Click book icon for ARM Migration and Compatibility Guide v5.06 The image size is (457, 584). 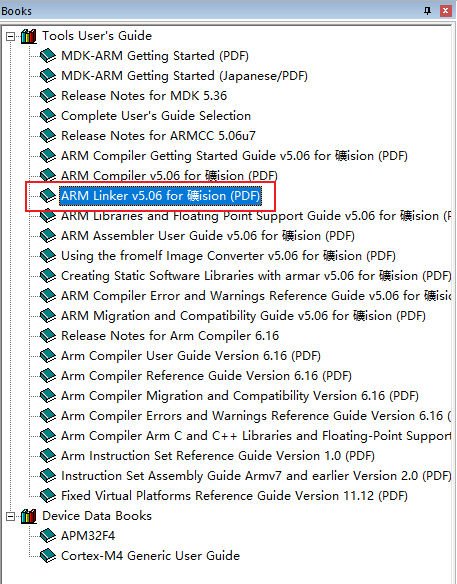pos(48,316)
